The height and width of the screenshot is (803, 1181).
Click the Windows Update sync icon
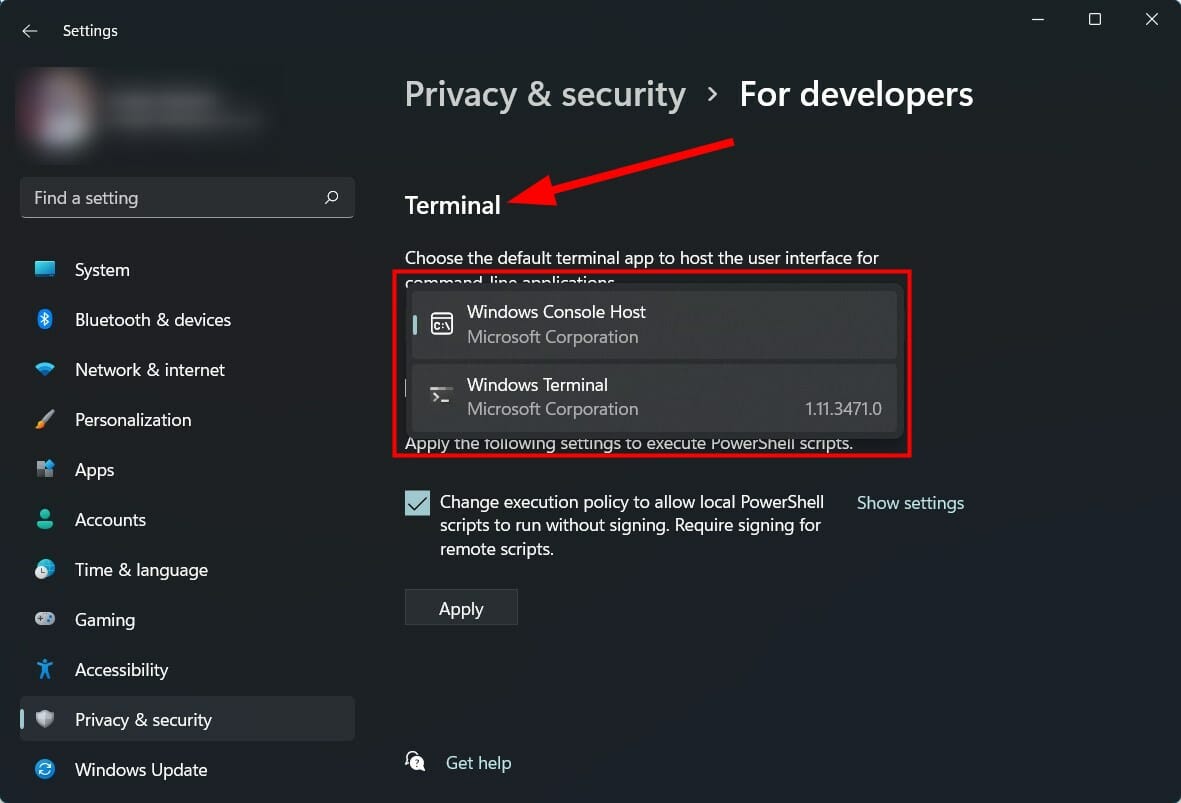point(45,770)
